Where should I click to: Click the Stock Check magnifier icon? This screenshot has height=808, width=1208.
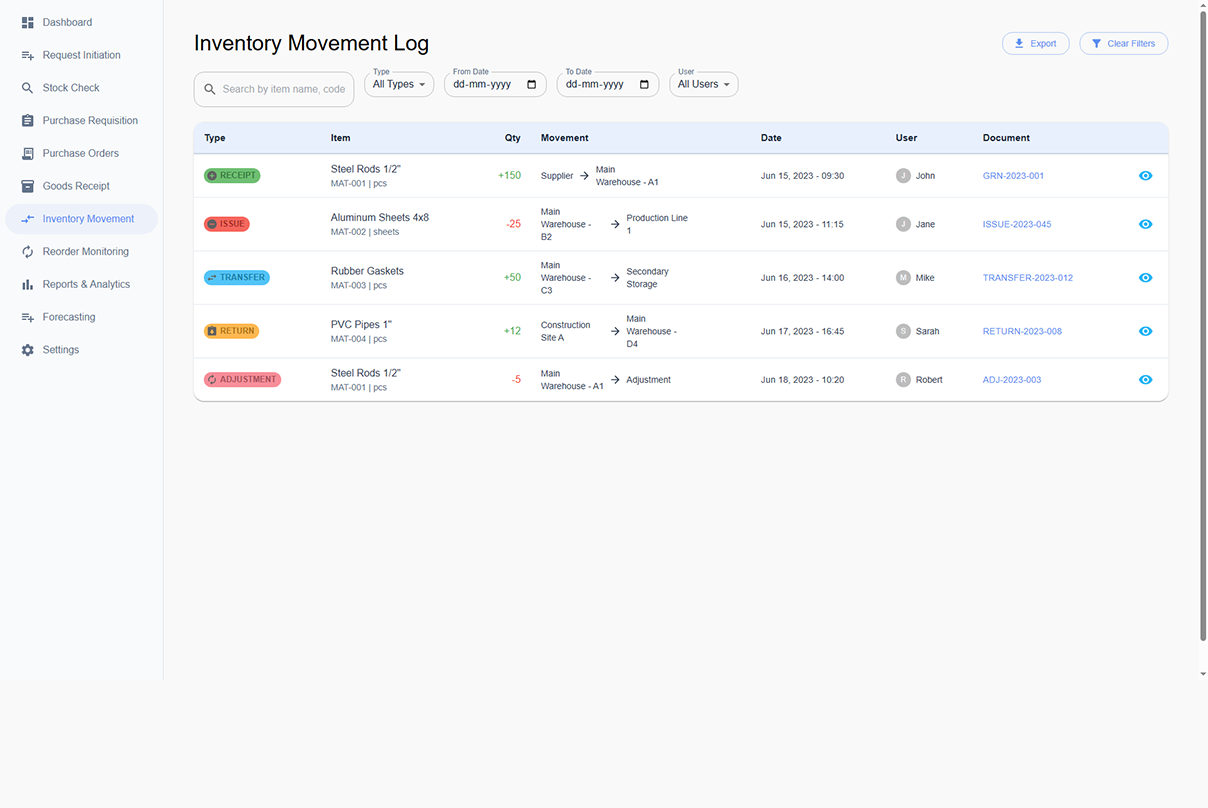28,88
